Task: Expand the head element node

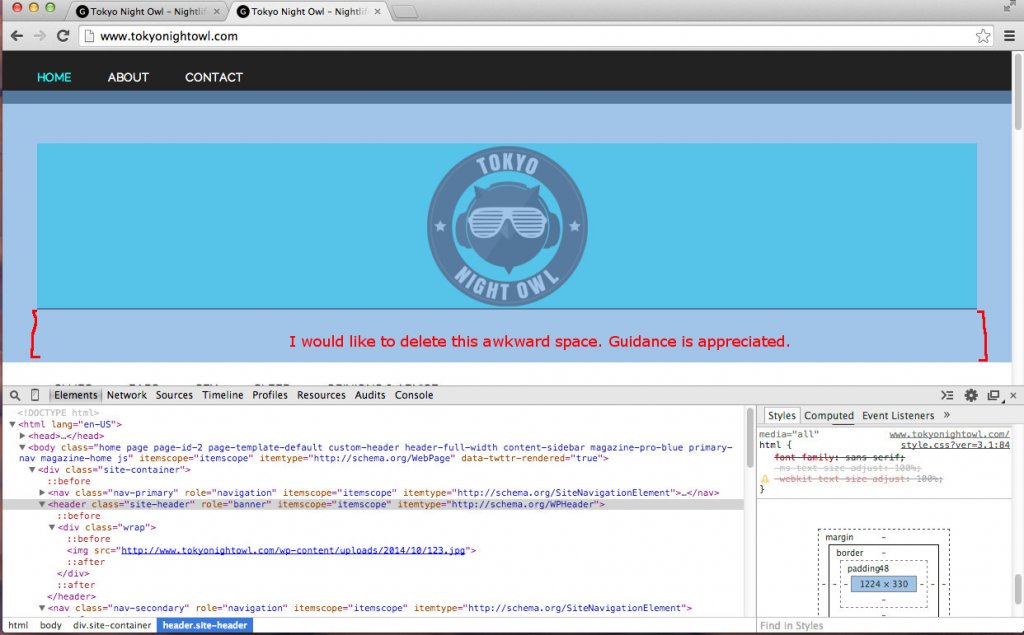Action: (x=22, y=436)
